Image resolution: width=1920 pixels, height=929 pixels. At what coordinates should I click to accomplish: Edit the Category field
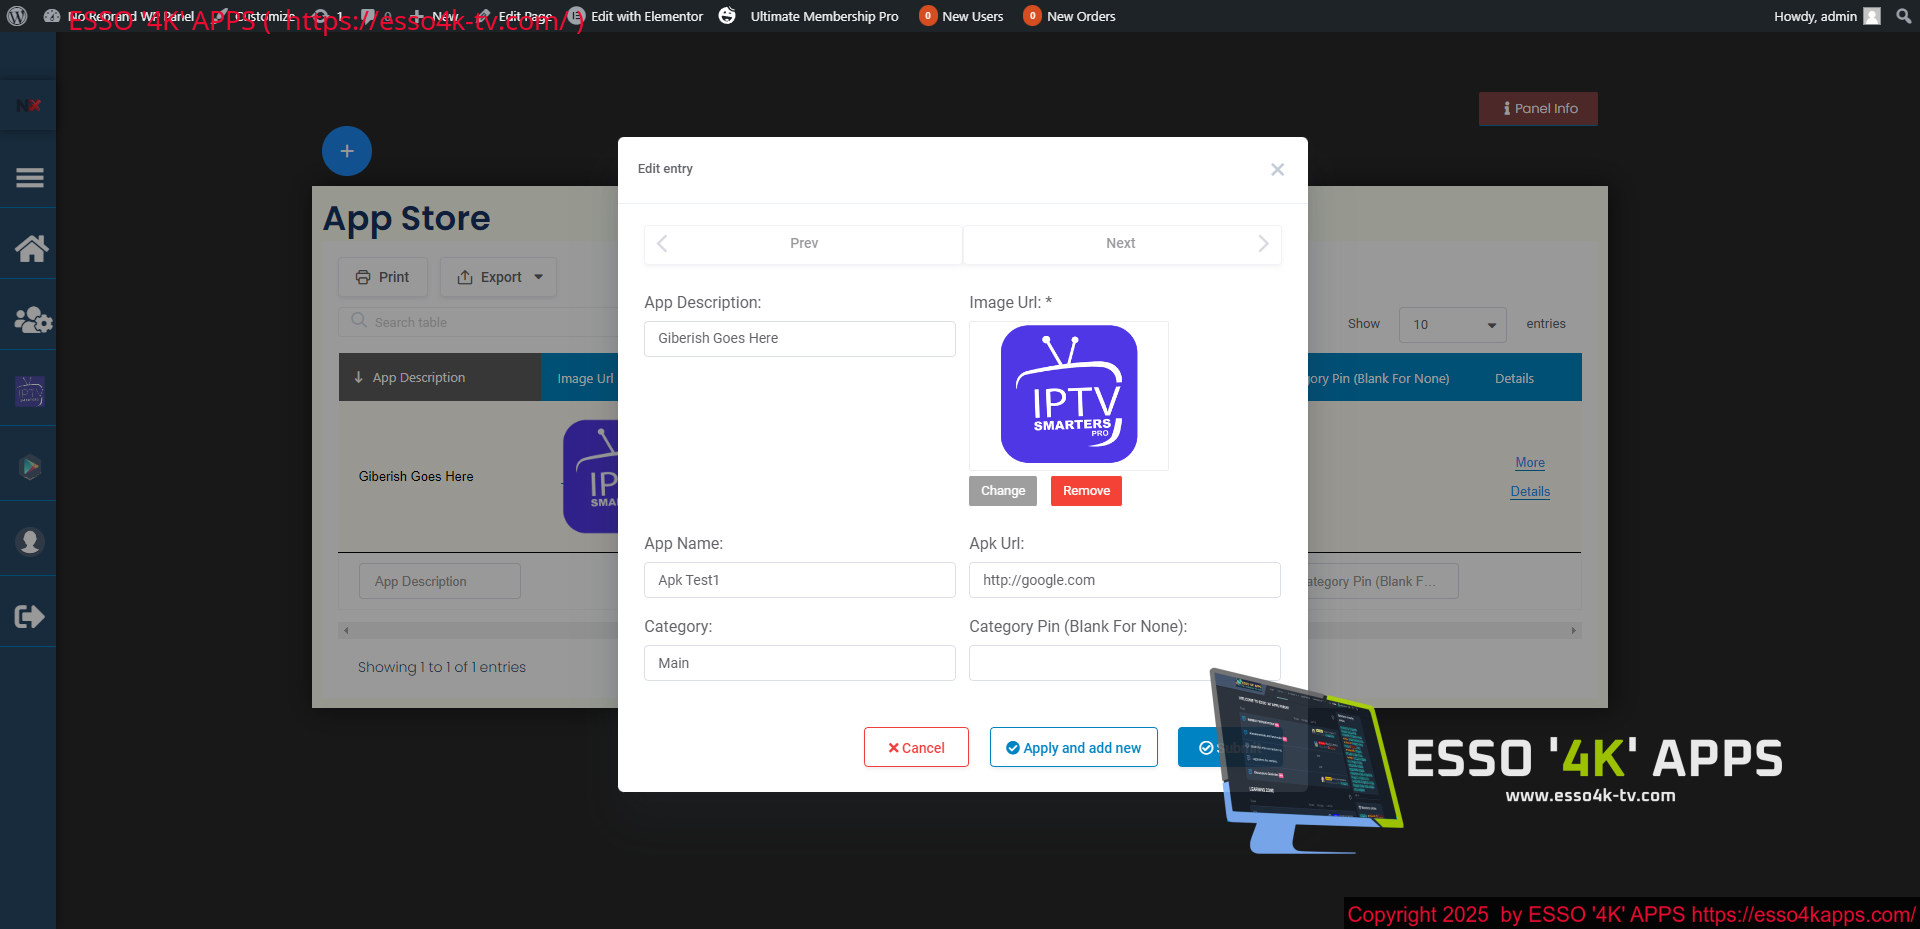coord(799,663)
